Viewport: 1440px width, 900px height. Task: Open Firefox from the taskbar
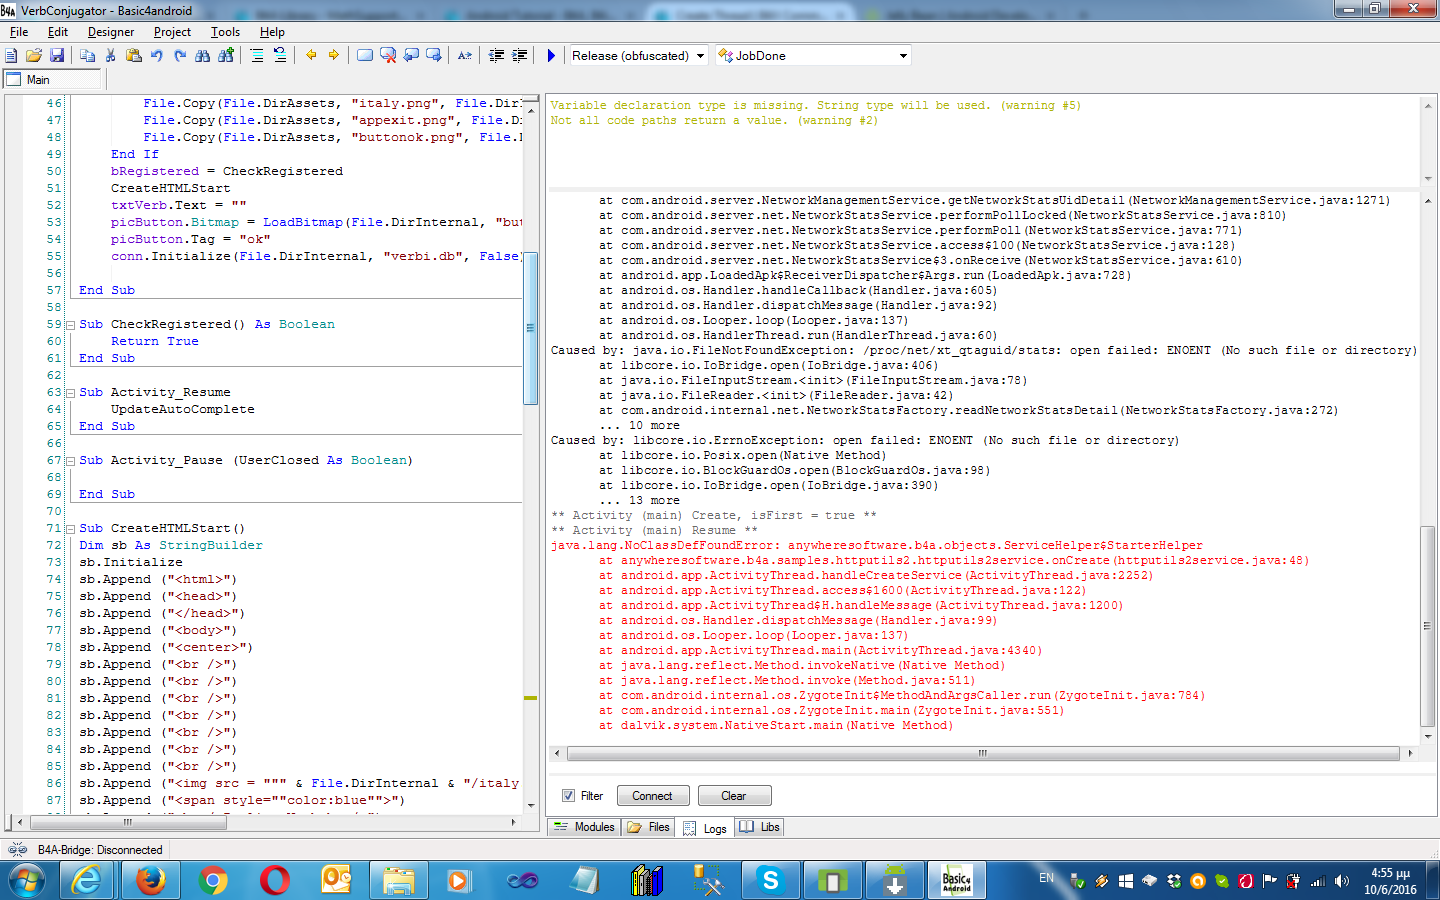(150, 881)
